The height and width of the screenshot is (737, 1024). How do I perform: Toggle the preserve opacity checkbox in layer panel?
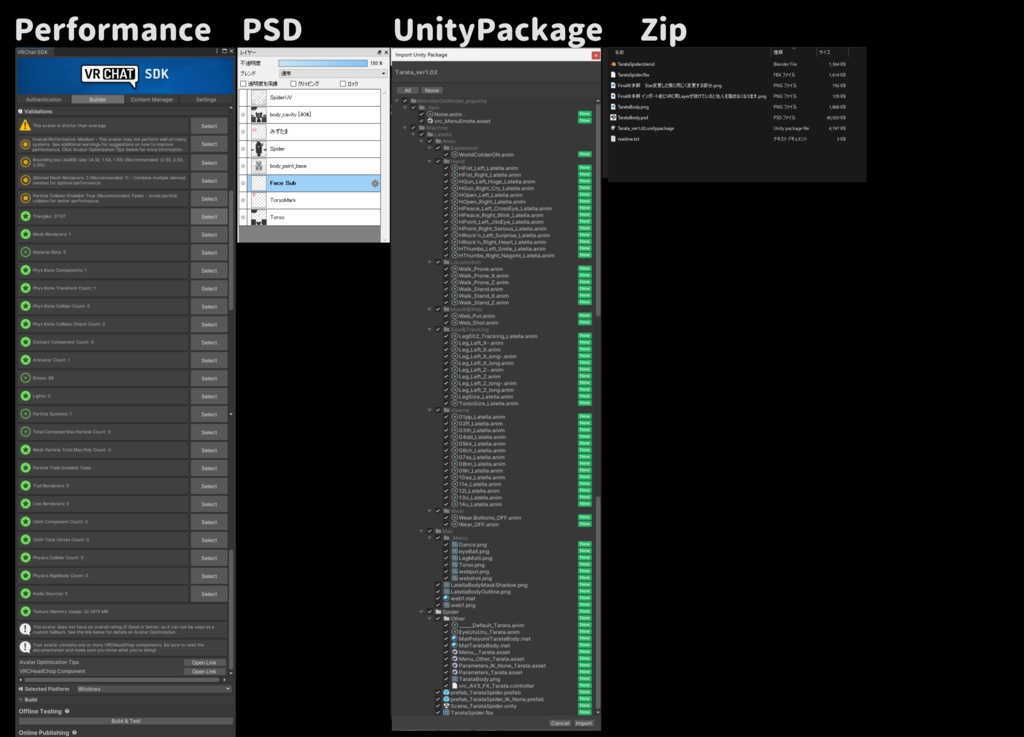tap(243, 84)
